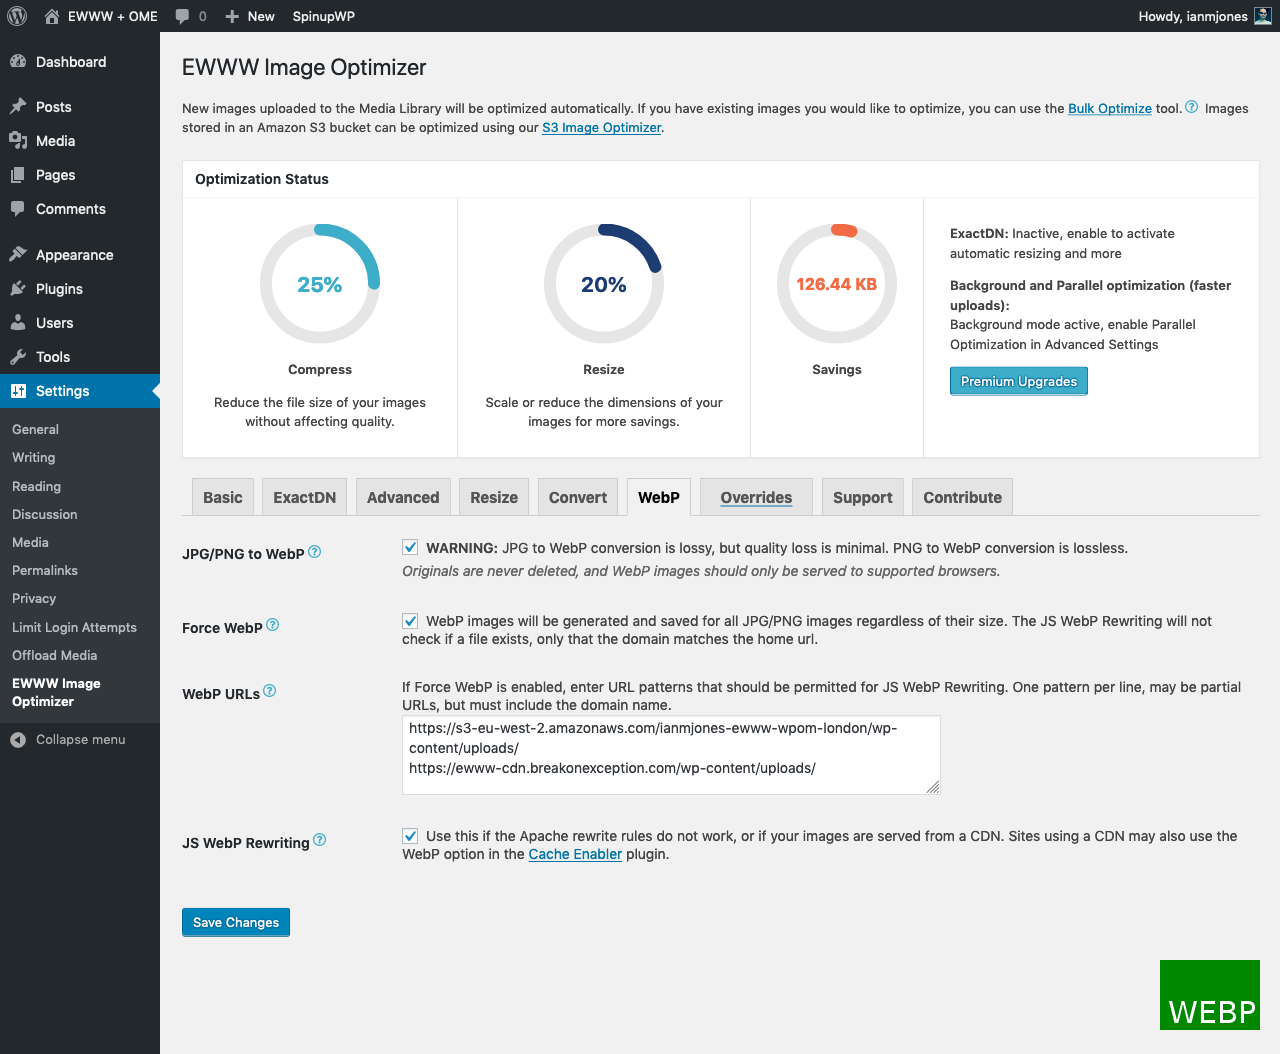Open the WordPress logo menu
Screen dimensions: 1280x1054
(17, 16)
